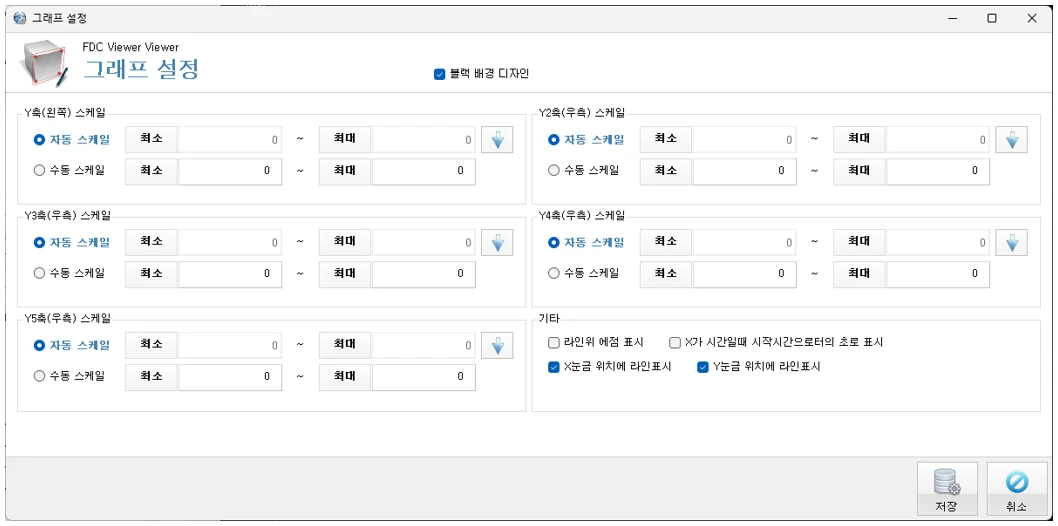
Task: Click 최소 button in Y축(왼쪽) 자동 스케일 row
Action: point(151,140)
